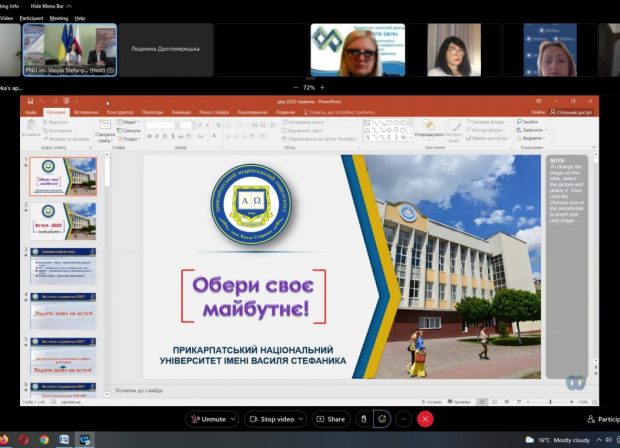This screenshot has width=620, height=448.
Task: Open the Help menu
Action: click(x=80, y=18)
